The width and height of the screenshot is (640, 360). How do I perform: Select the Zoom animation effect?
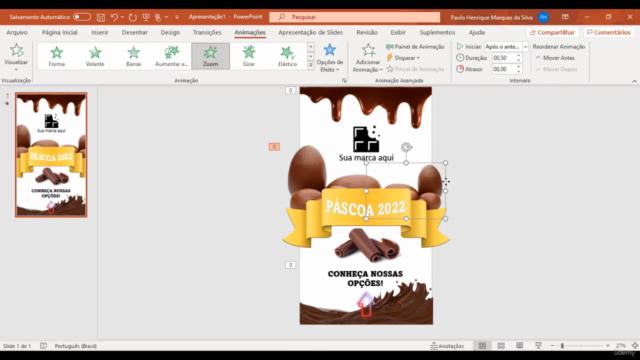pyautogui.click(x=211, y=56)
